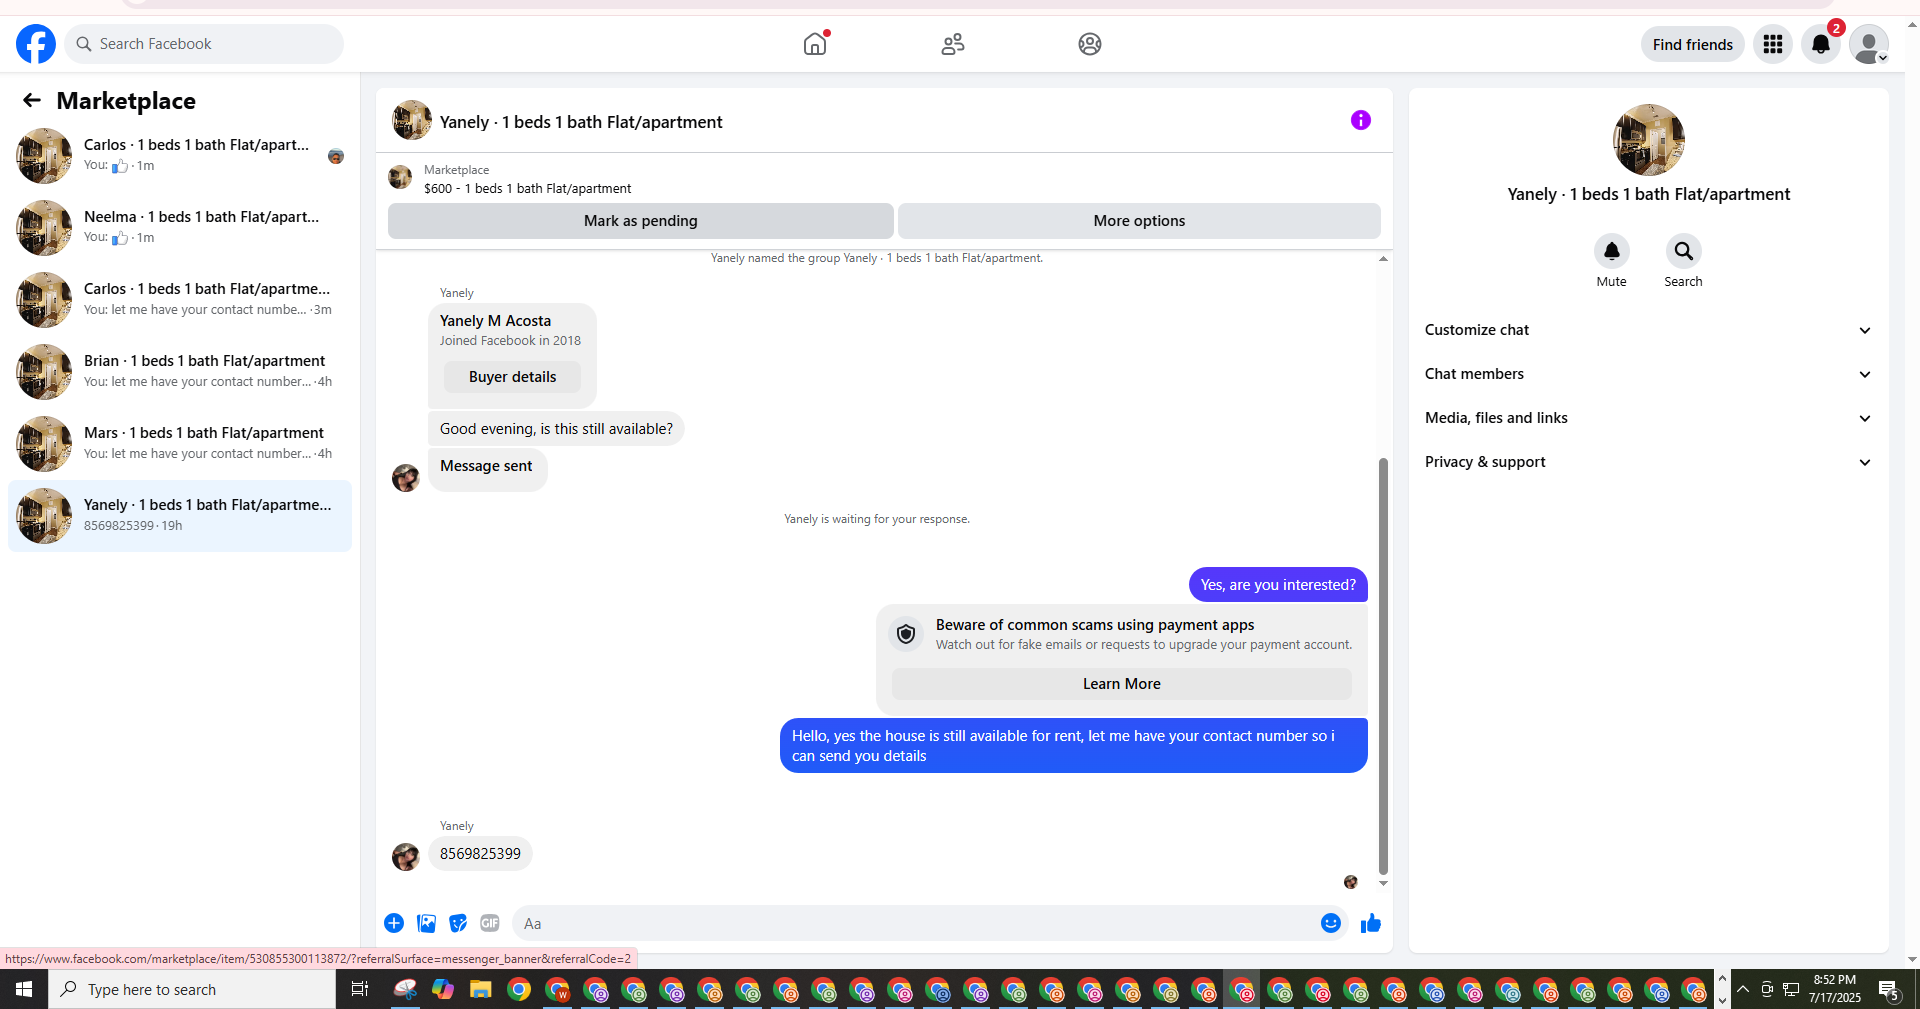The width and height of the screenshot is (1920, 1009).
Task: Attach a photo using the image icon
Action: pos(426,923)
